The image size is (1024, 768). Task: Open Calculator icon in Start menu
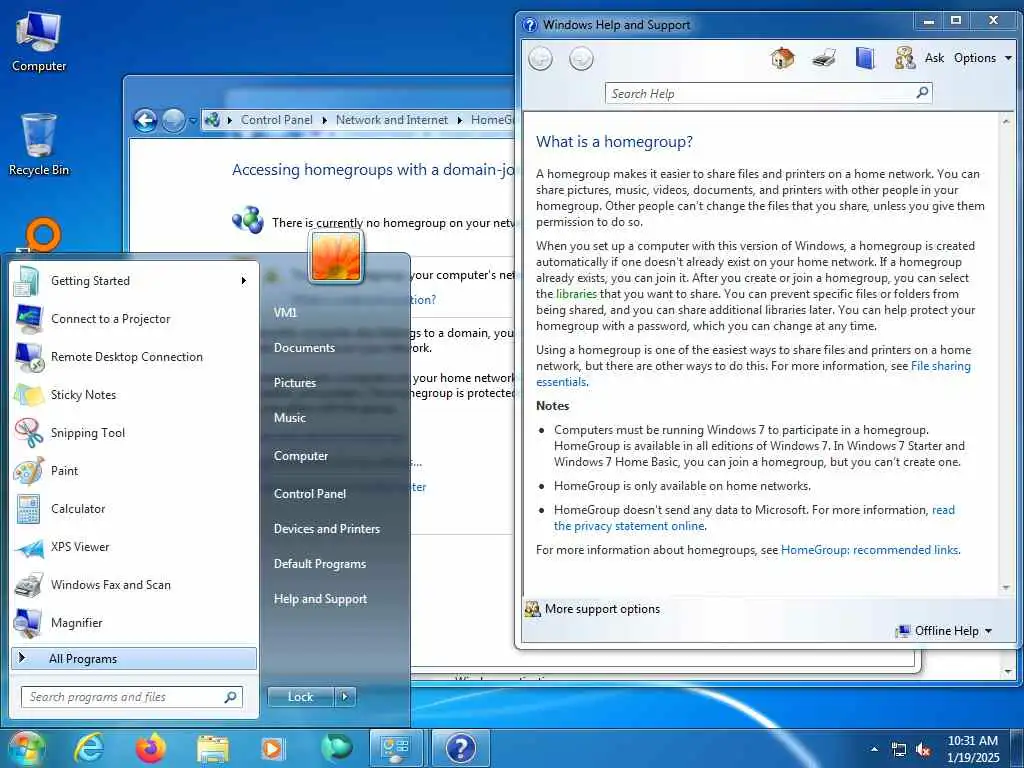[x=29, y=509]
